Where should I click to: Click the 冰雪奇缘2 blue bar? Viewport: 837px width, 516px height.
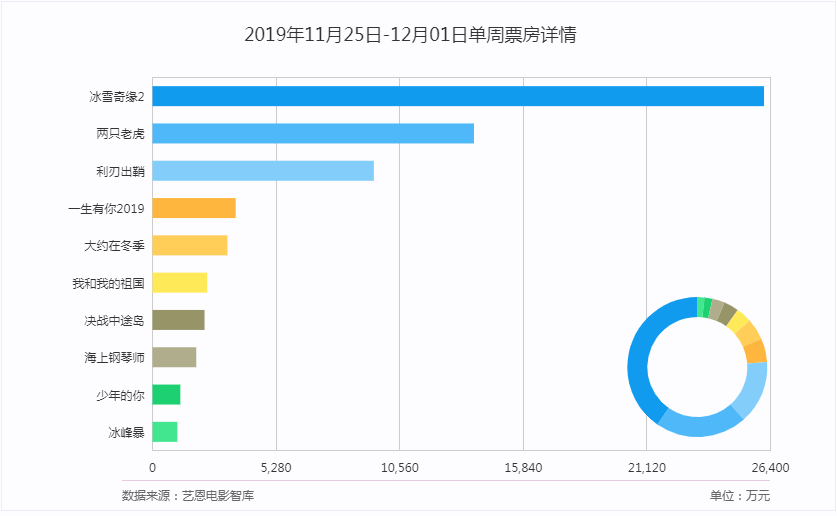coord(457,96)
